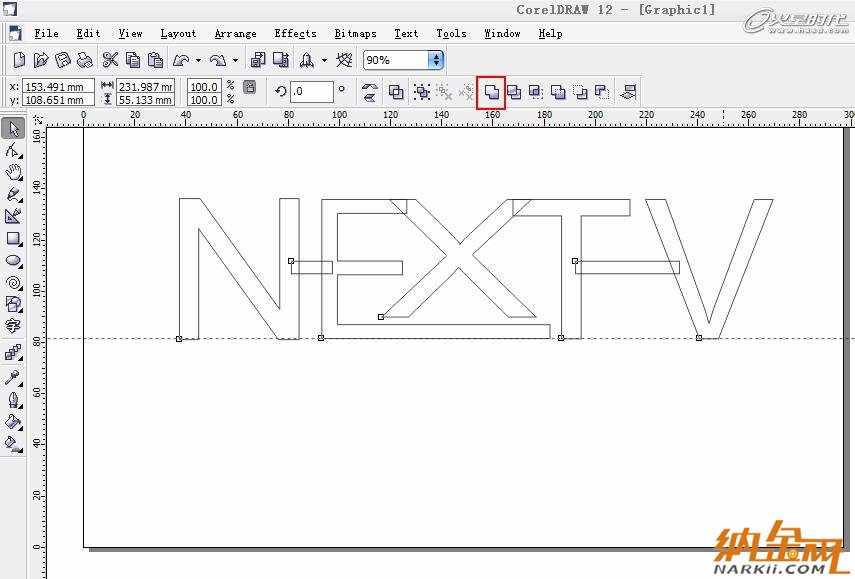Click the y position field 108.651 mm
The image size is (855, 579).
(x=58, y=100)
